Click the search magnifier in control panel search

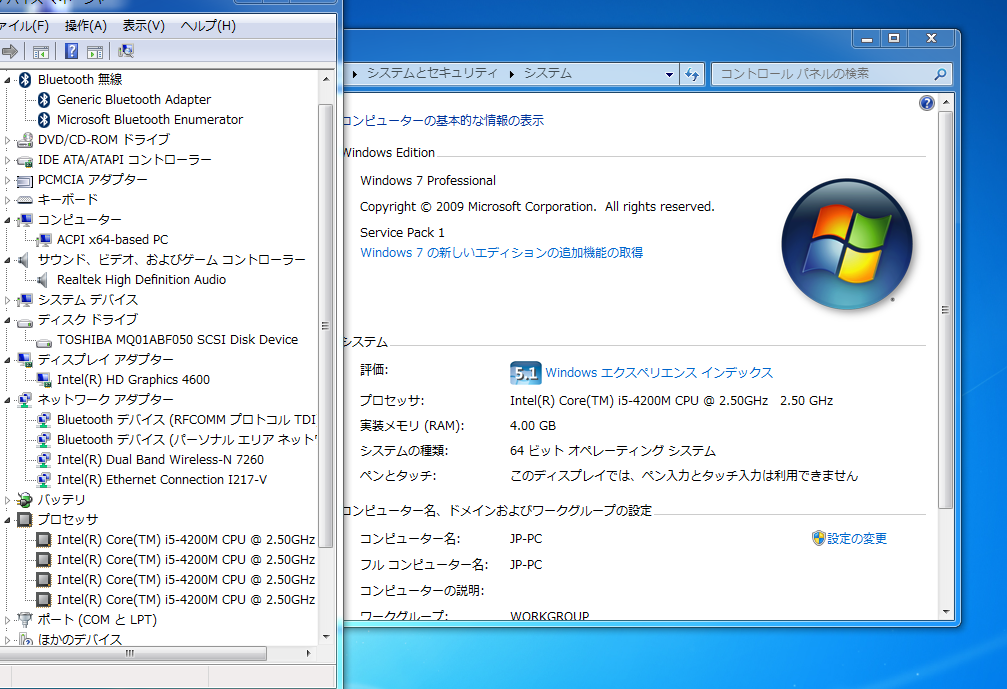940,74
